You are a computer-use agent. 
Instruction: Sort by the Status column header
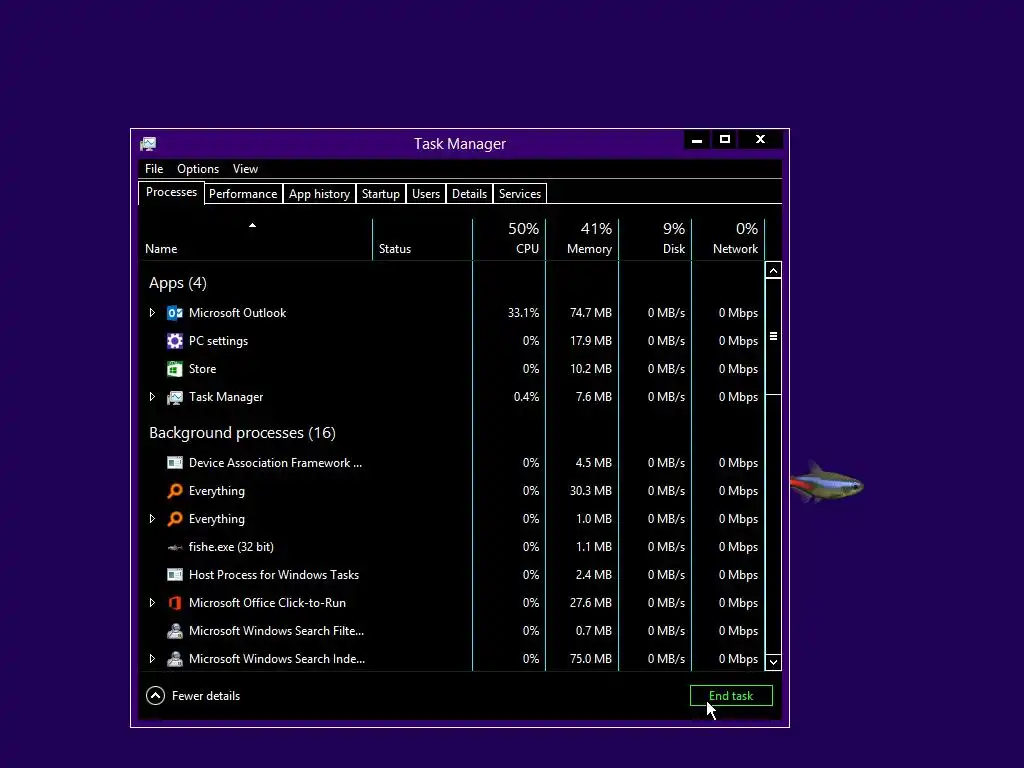(x=423, y=239)
